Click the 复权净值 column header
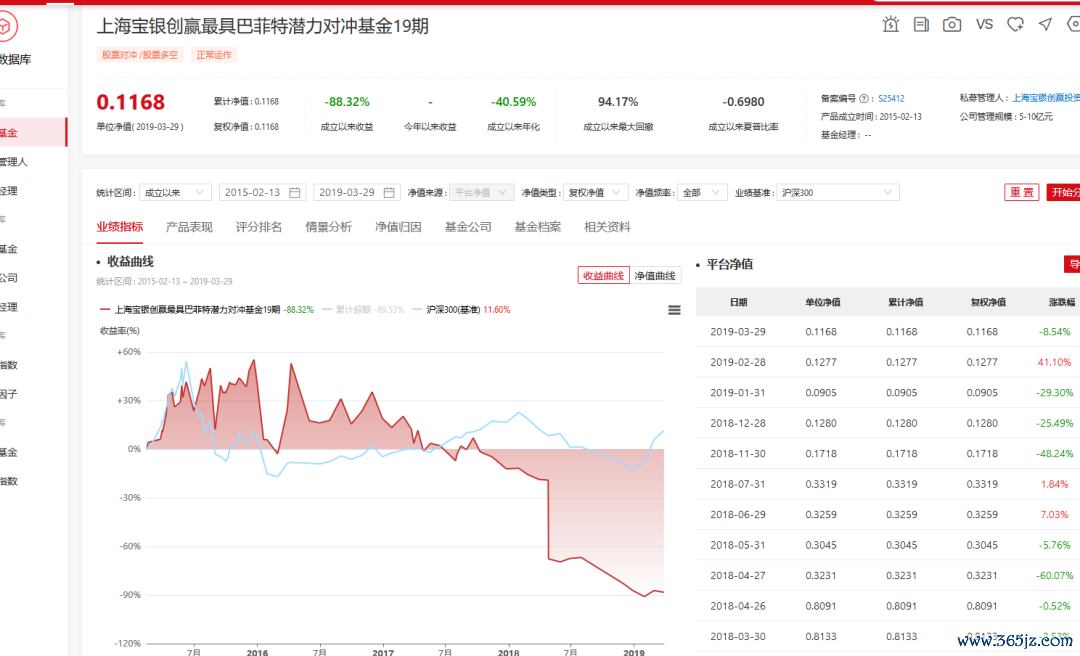Viewport: 1080px width, 656px height. point(988,303)
